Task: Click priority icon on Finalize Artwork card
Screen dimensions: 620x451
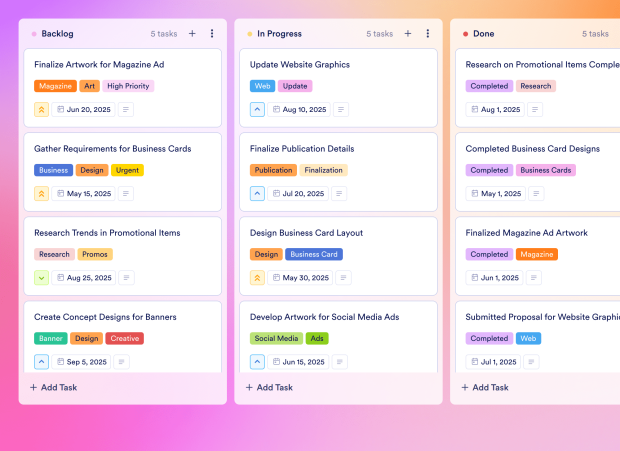Action: tap(42, 110)
